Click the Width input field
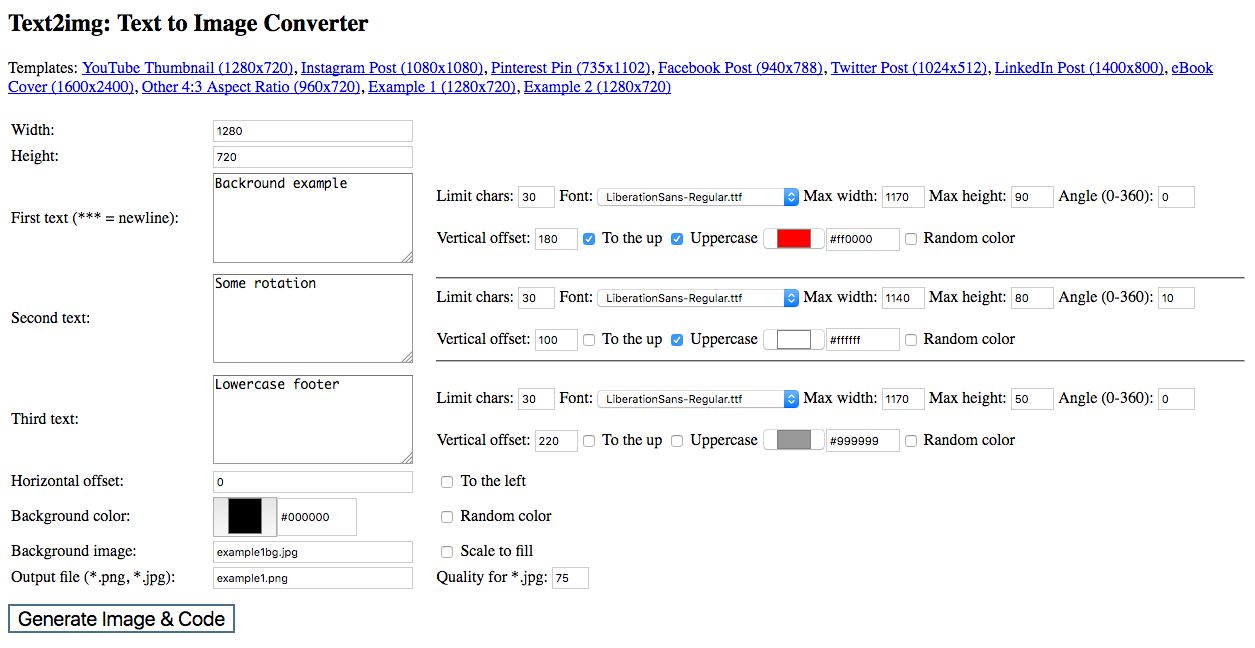Image resolution: width=1255 pixels, height=648 pixels. pyautogui.click(x=312, y=131)
